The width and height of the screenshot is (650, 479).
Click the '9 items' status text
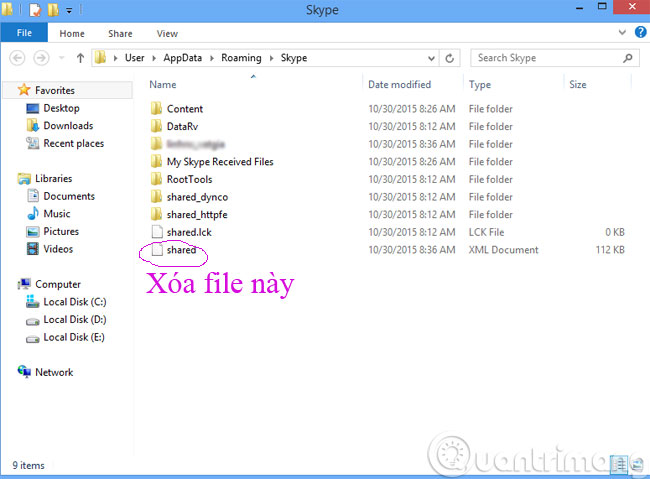pos(28,465)
